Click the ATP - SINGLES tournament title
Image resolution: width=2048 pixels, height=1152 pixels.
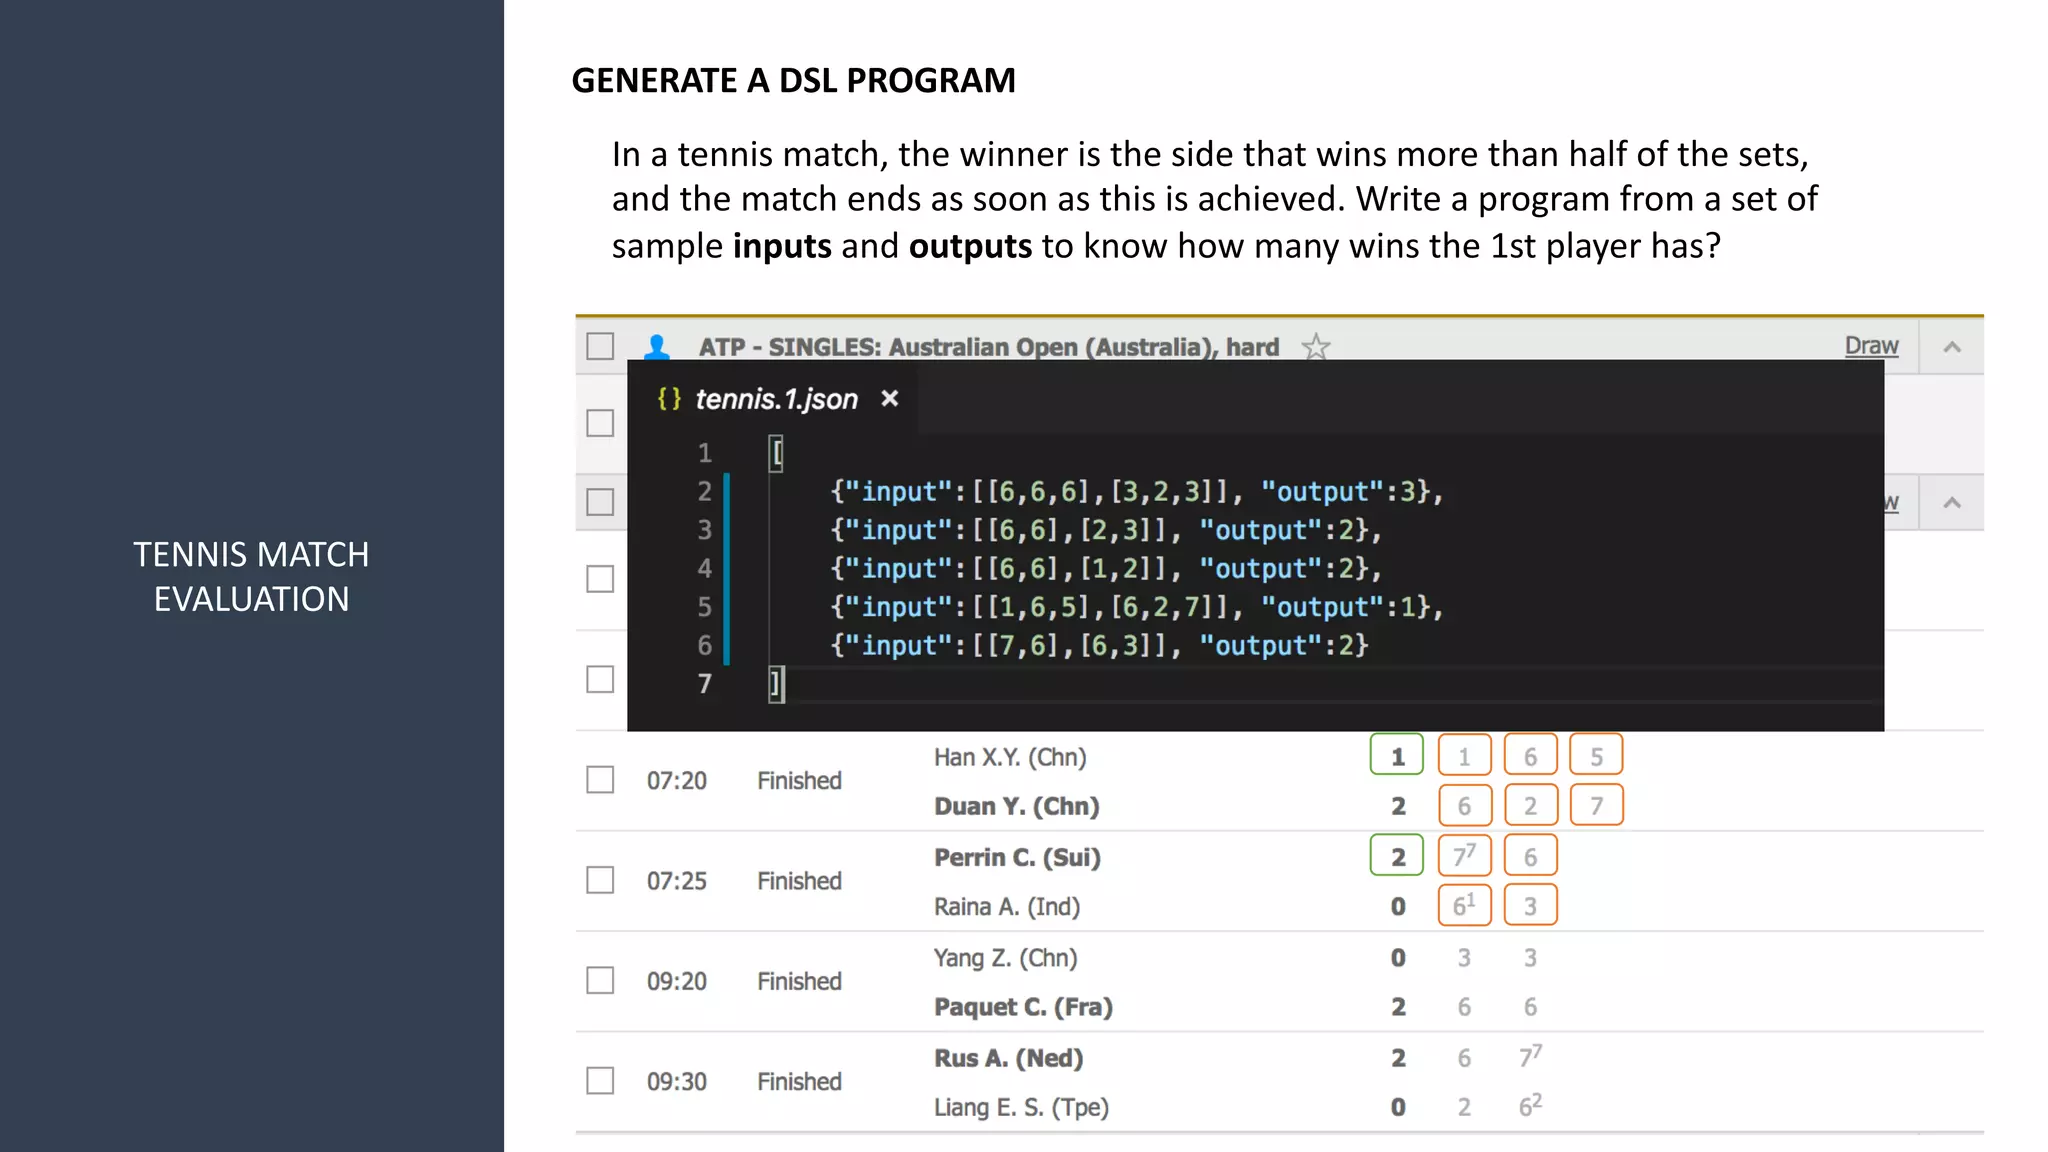pos(989,347)
